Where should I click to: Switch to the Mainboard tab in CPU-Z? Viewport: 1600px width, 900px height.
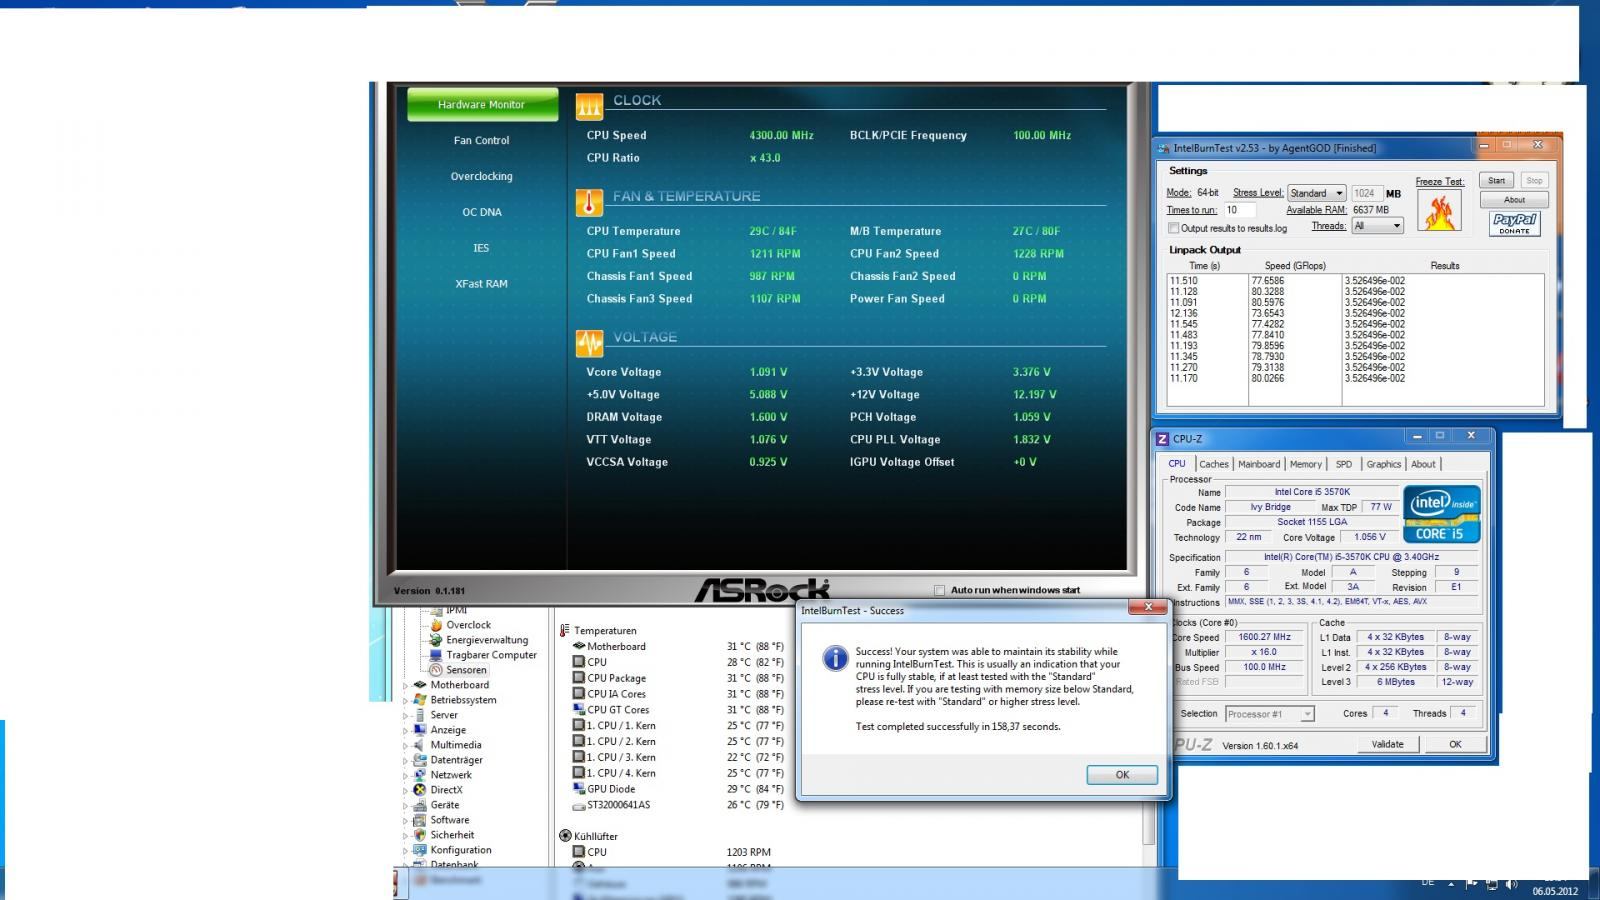(1259, 464)
